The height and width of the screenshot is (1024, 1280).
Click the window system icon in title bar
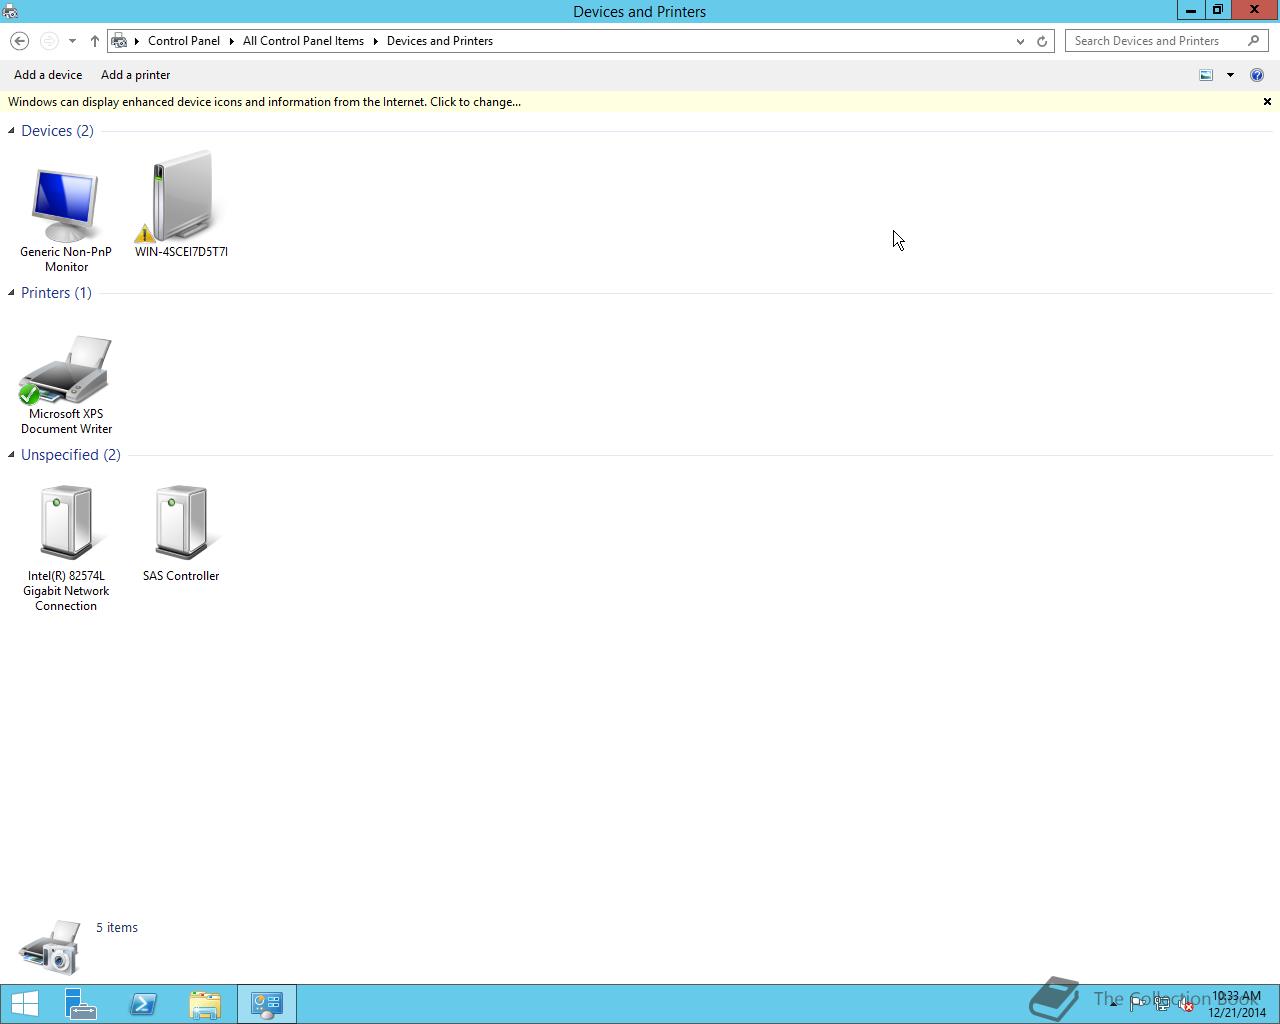click(10, 11)
